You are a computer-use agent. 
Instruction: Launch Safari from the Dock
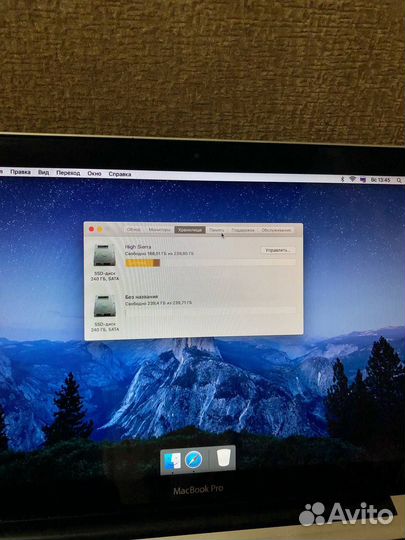(194, 460)
